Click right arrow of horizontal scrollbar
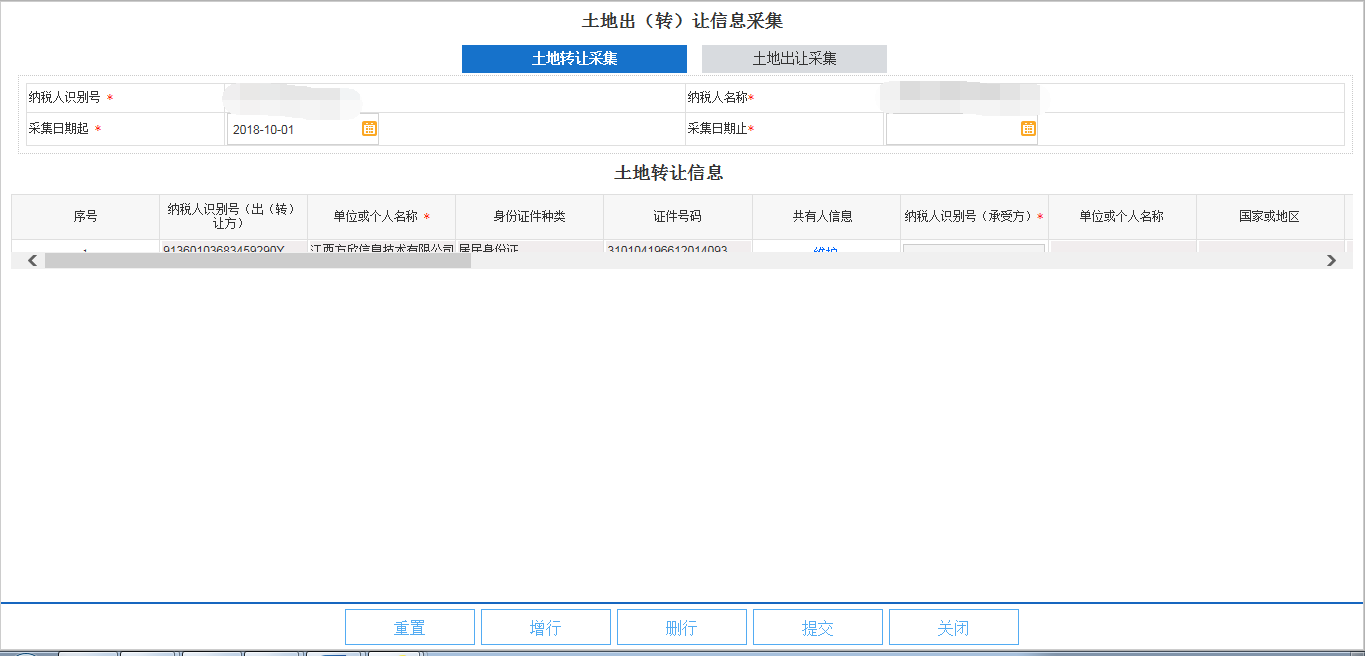 pos(1331,260)
